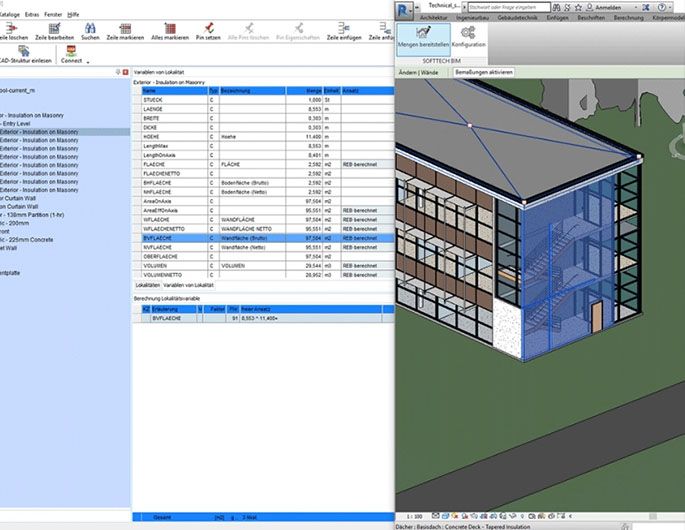Viewport: 685px width, 530px height.
Task: Open the Revit application menu button
Action: coord(405,6)
